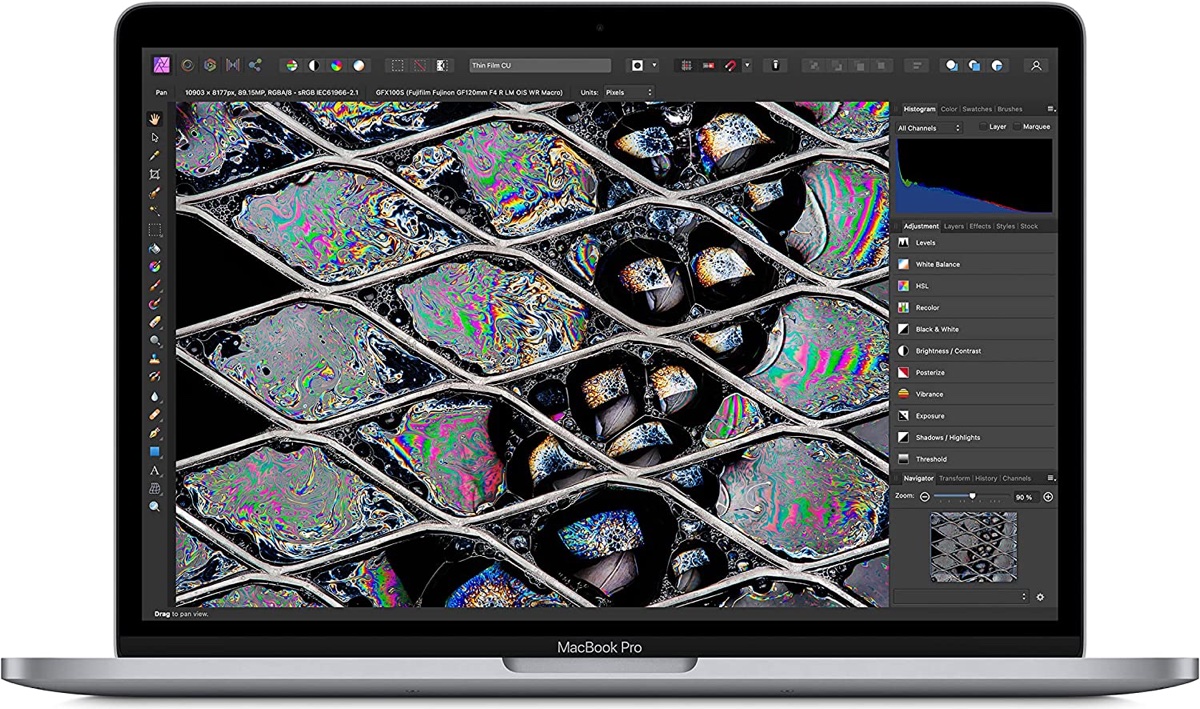
Task: Click the snapping magnet icon
Action: (731, 65)
